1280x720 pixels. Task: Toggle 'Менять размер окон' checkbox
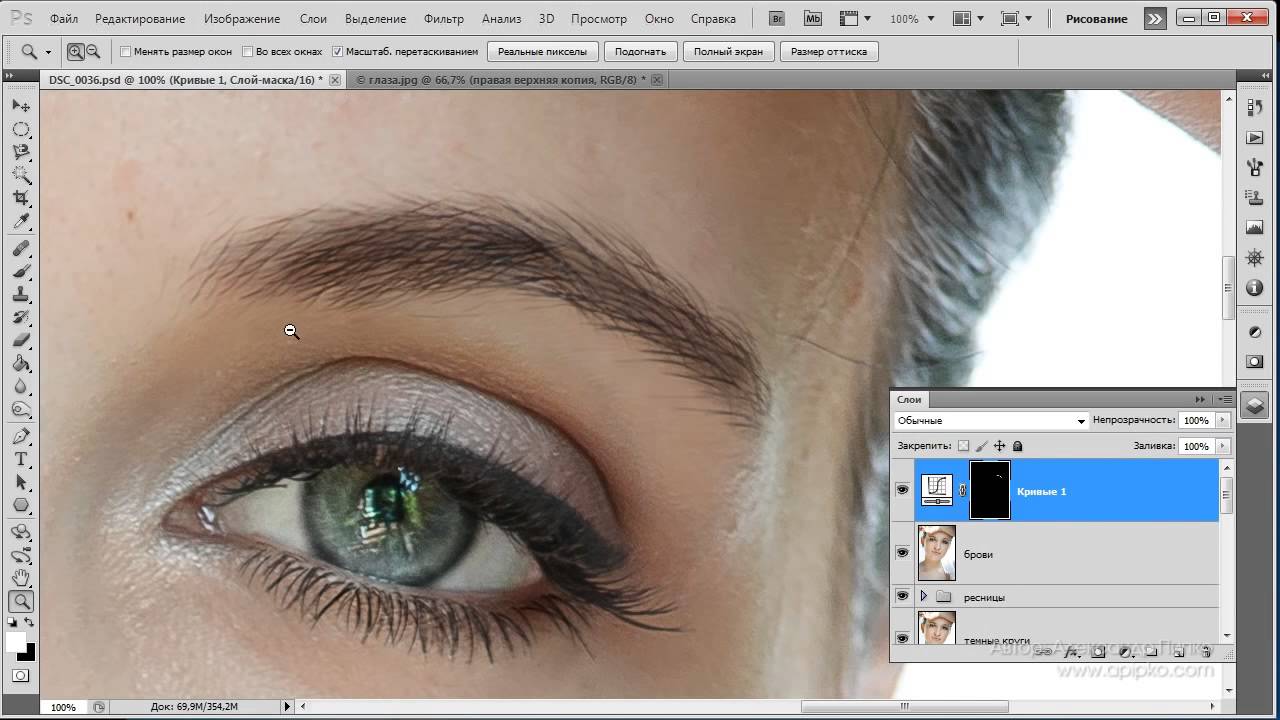click(125, 52)
